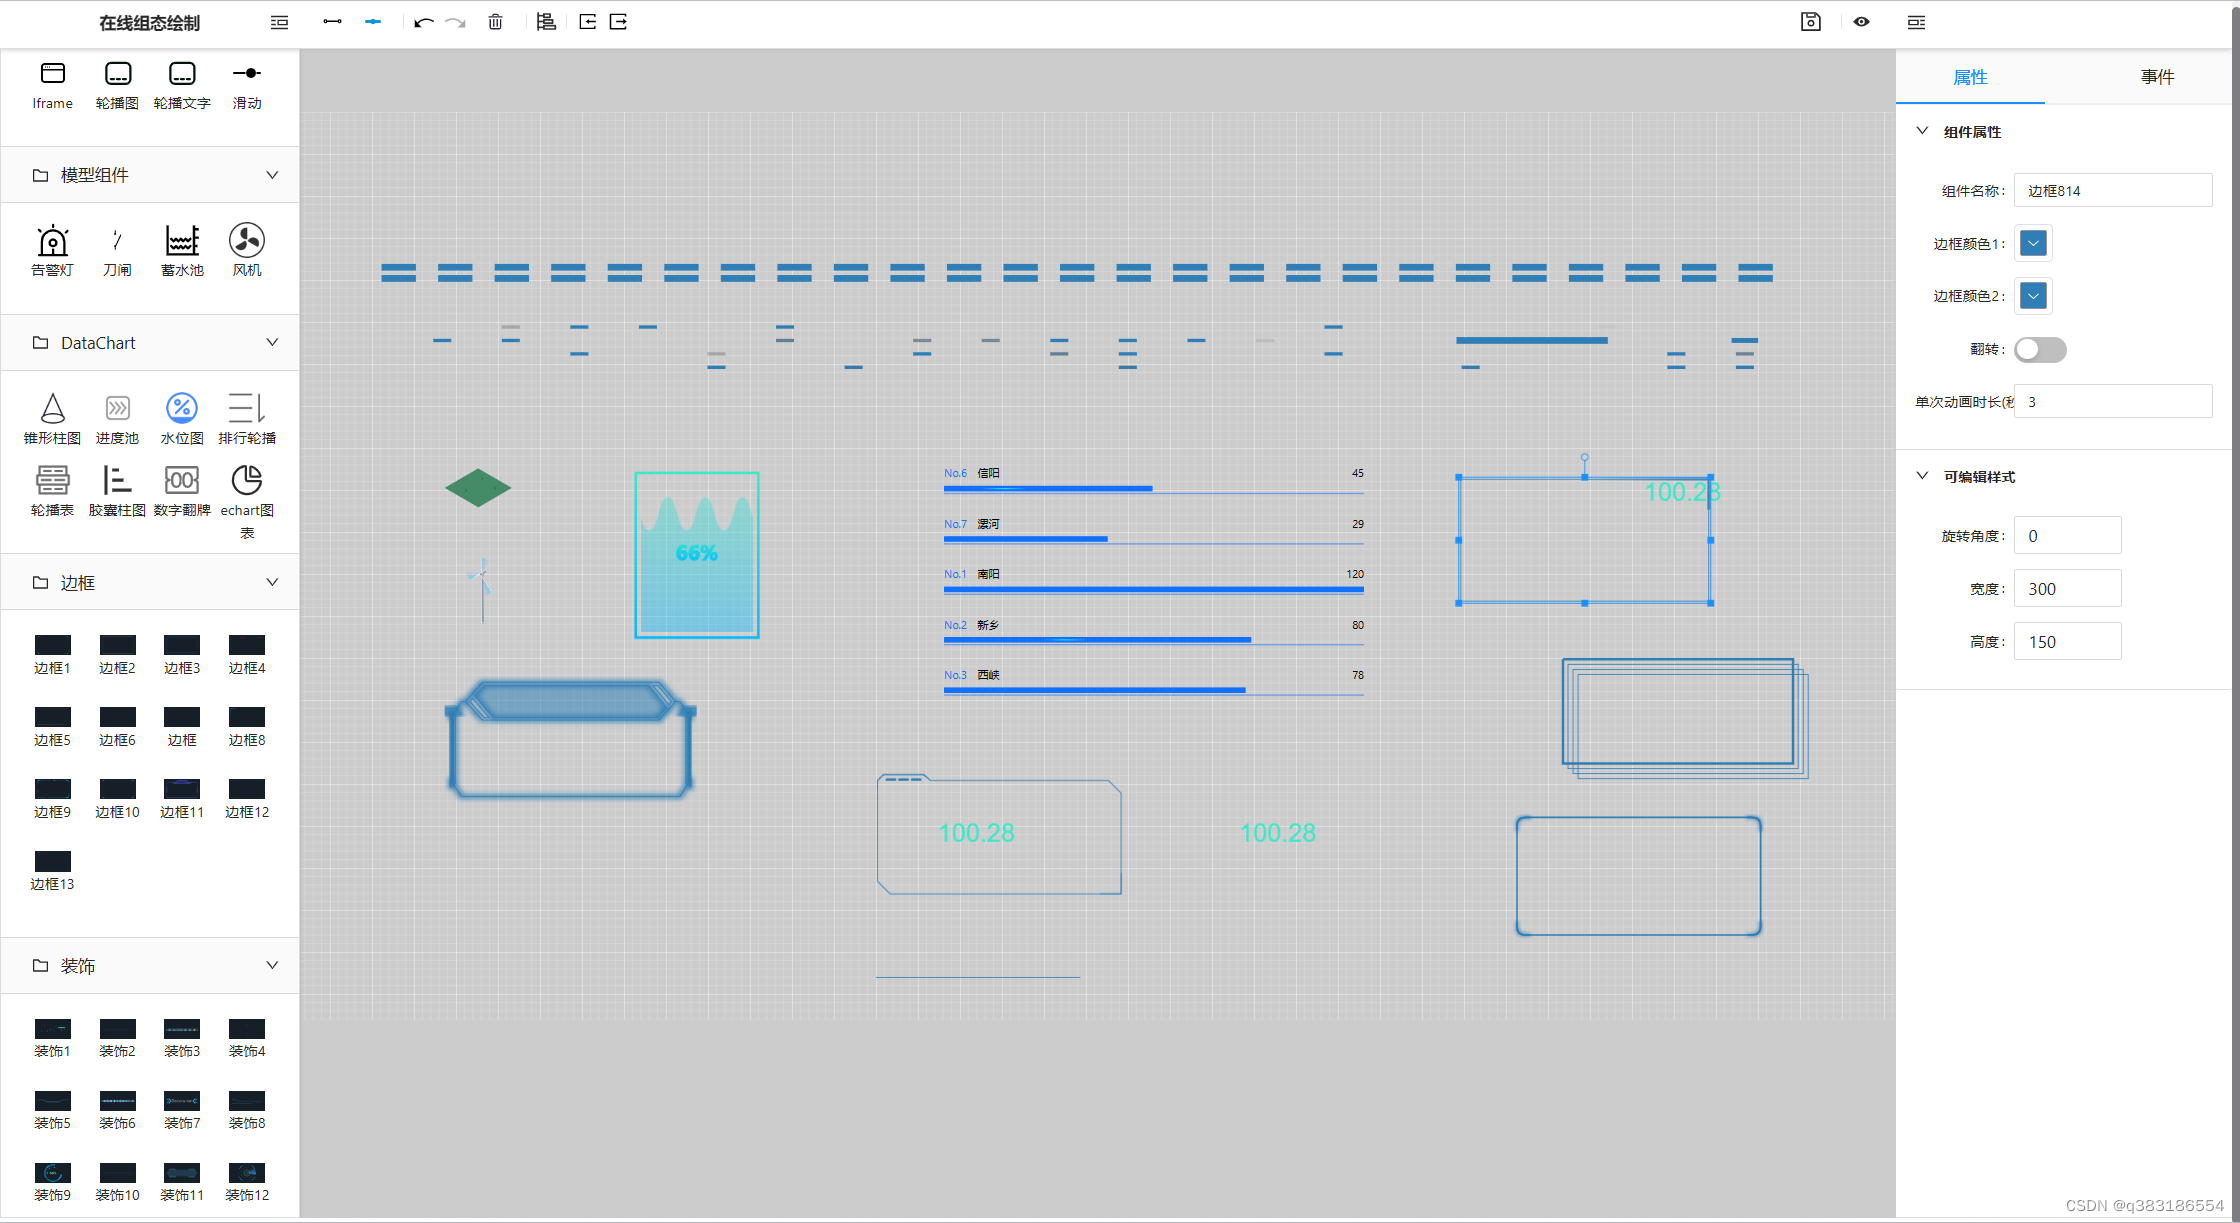Switch to the 事件 tab

2157,76
